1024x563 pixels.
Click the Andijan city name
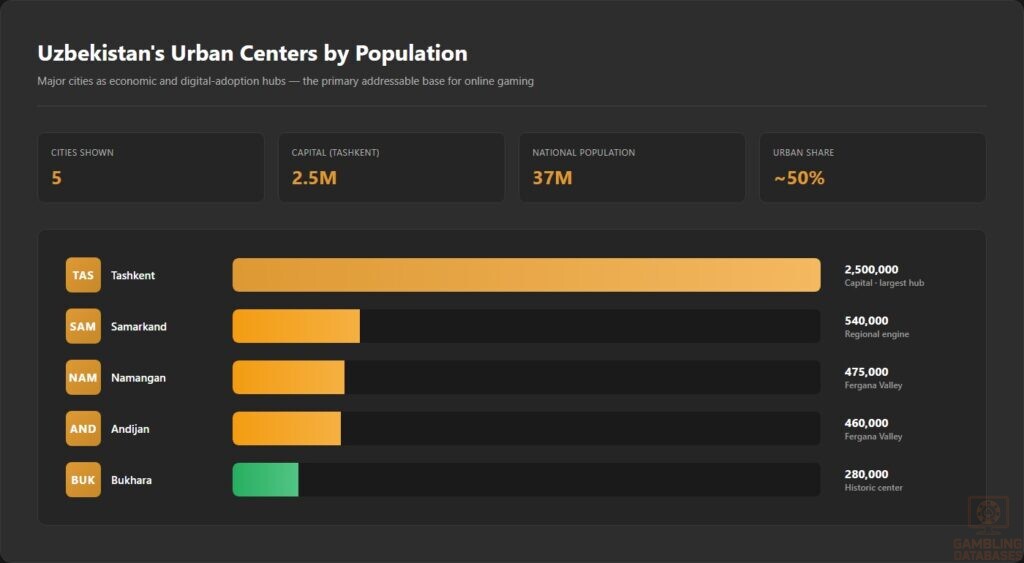click(x=130, y=428)
